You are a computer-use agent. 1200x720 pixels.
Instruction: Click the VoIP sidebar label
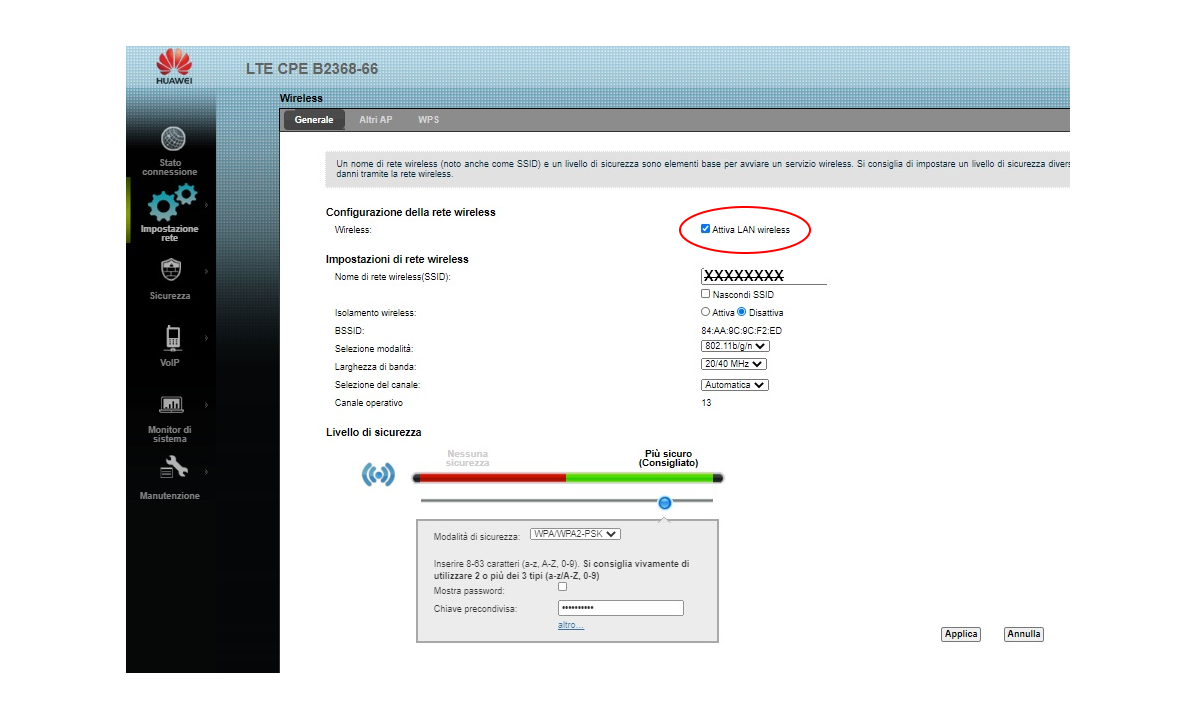click(x=172, y=363)
